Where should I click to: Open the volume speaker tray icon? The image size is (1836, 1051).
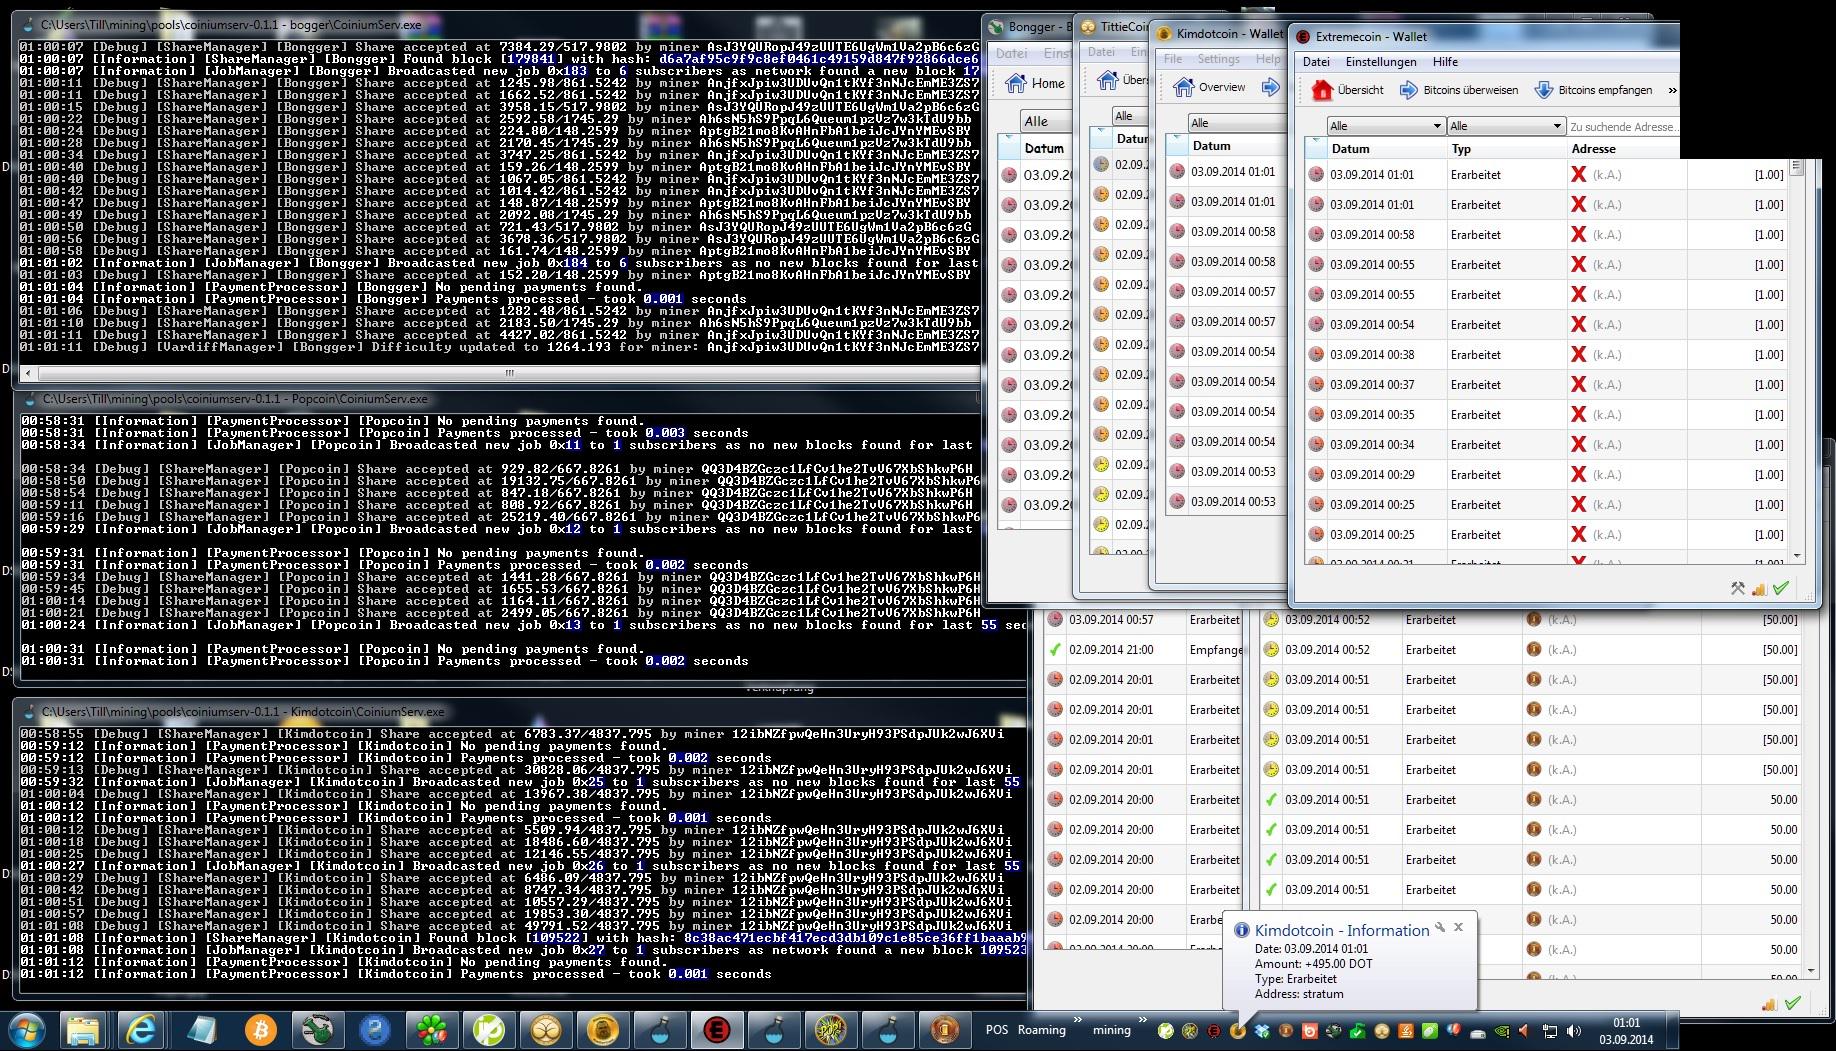point(1574,1030)
